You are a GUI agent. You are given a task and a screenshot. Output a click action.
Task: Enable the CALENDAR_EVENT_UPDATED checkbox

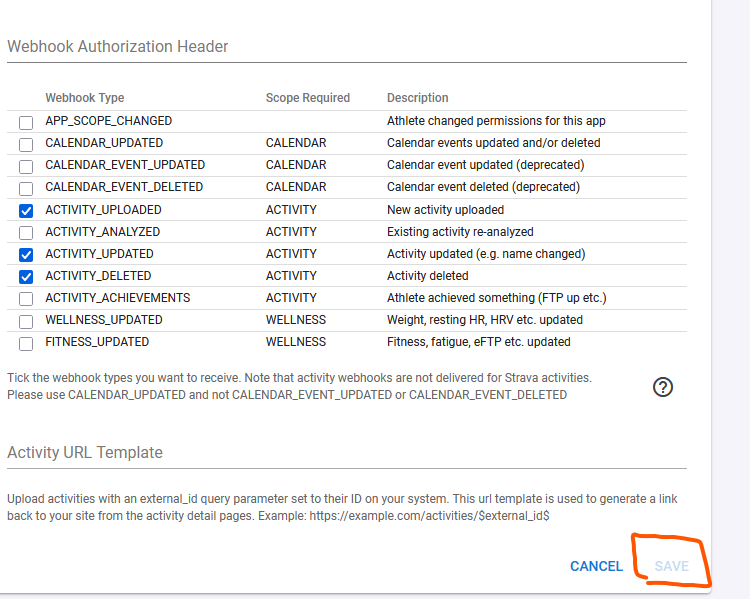pos(26,166)
